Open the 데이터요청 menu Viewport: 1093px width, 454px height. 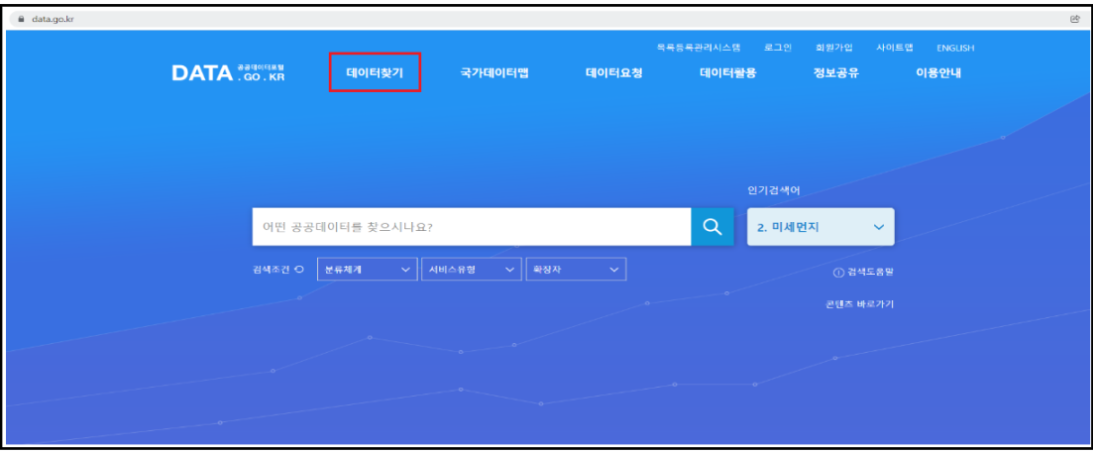point(614,73)
